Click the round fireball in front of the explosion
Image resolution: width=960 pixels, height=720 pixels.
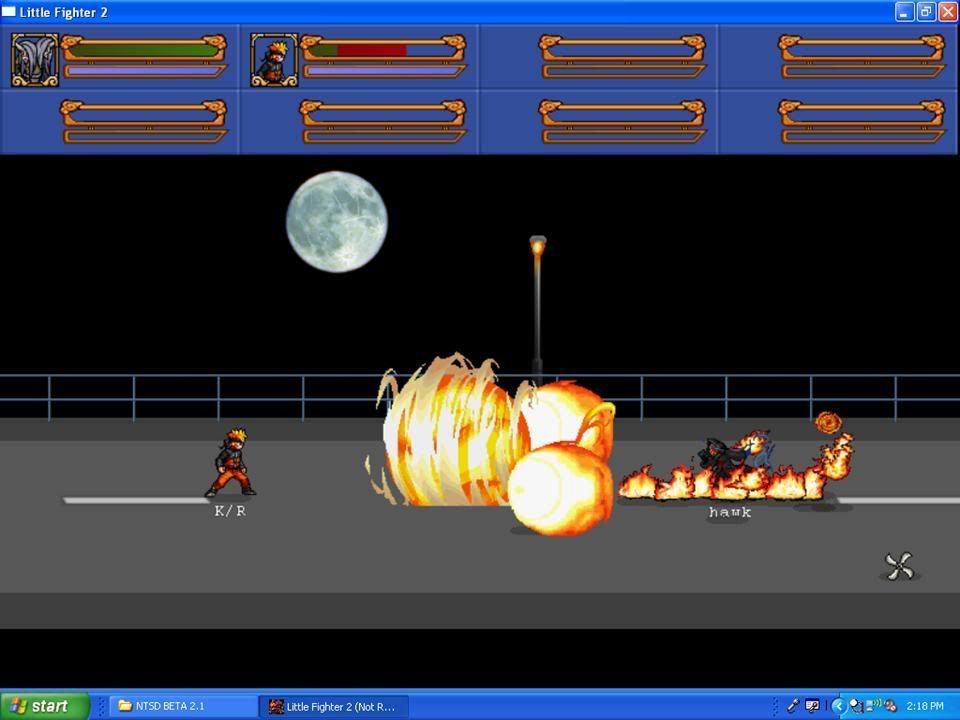pos(560,488)
